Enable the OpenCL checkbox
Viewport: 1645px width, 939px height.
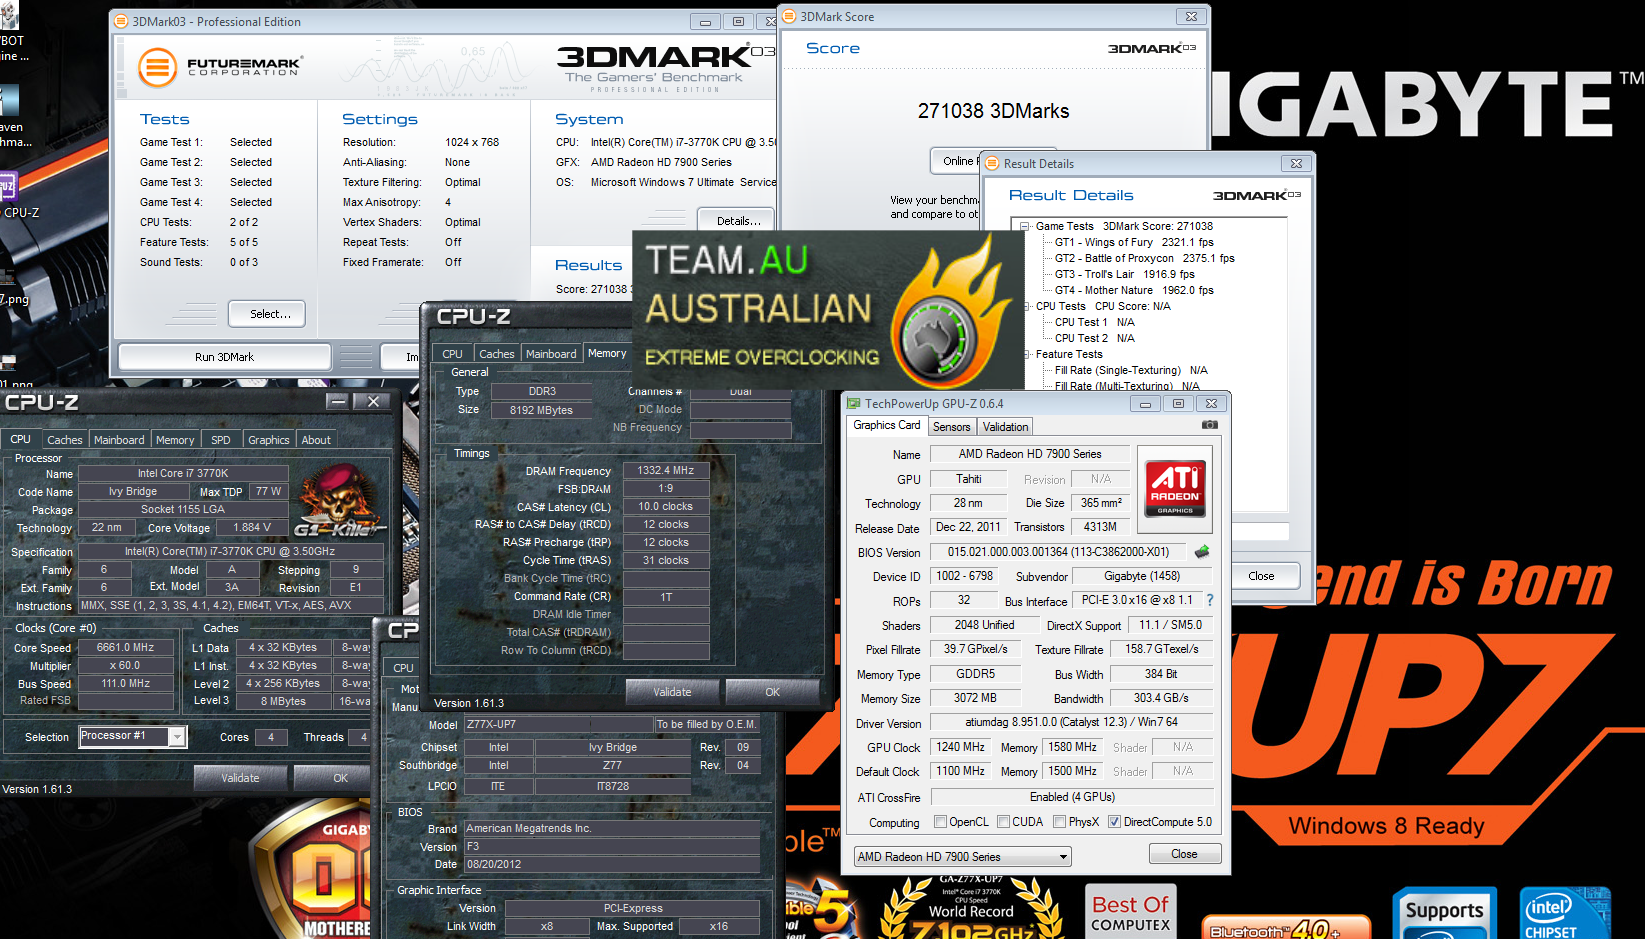[x=940, y=822]
